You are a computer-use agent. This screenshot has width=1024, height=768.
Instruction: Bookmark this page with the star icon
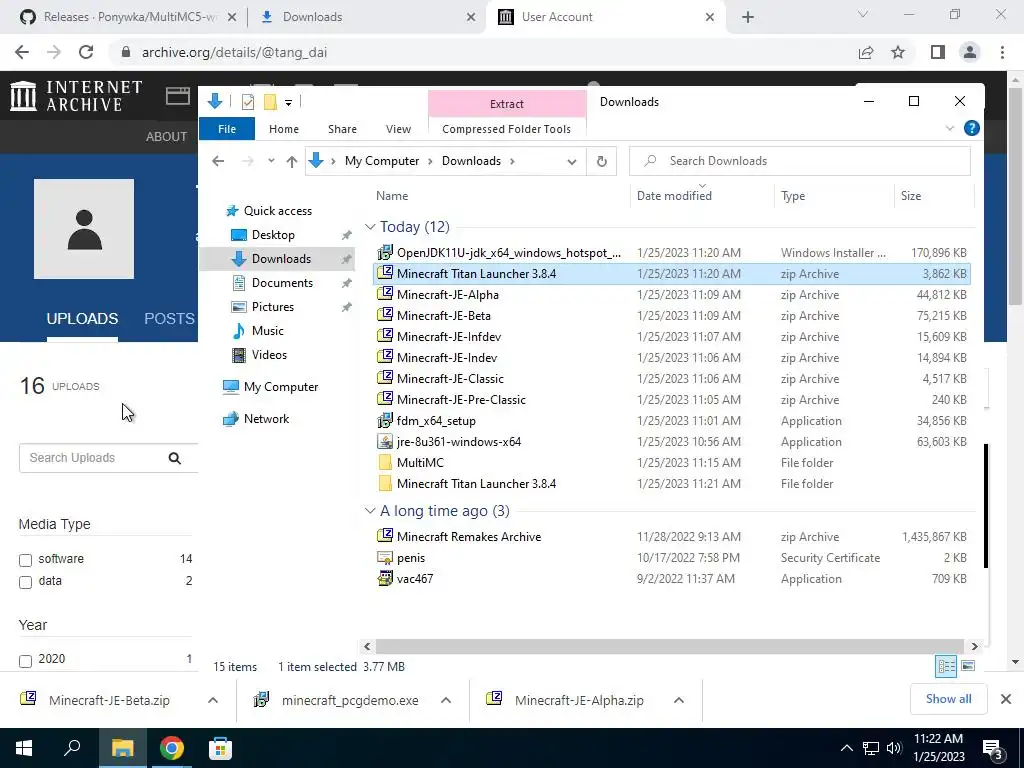pyautogui.click(x=898, y=52)
